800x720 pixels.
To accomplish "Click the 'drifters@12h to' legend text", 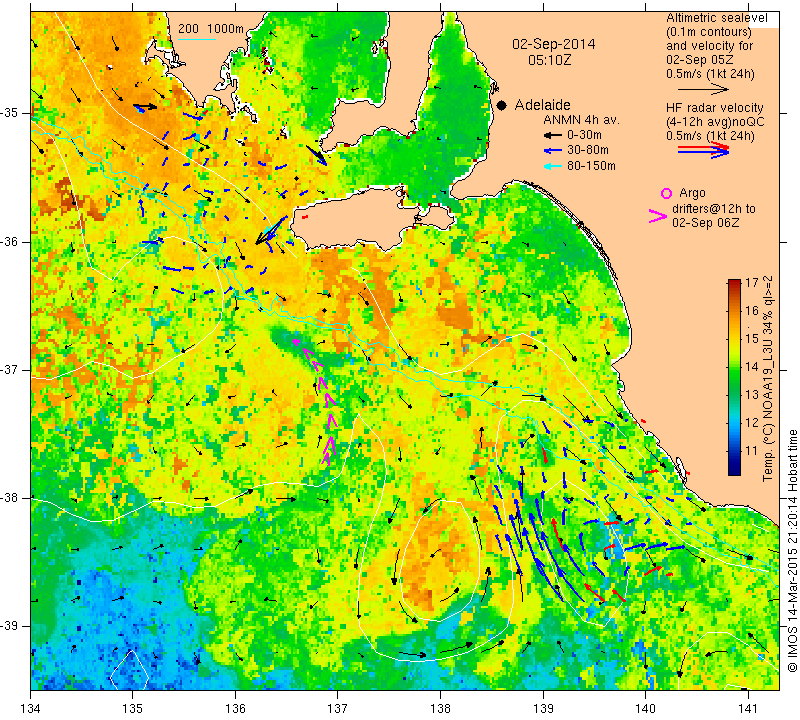I will point(713,209).
